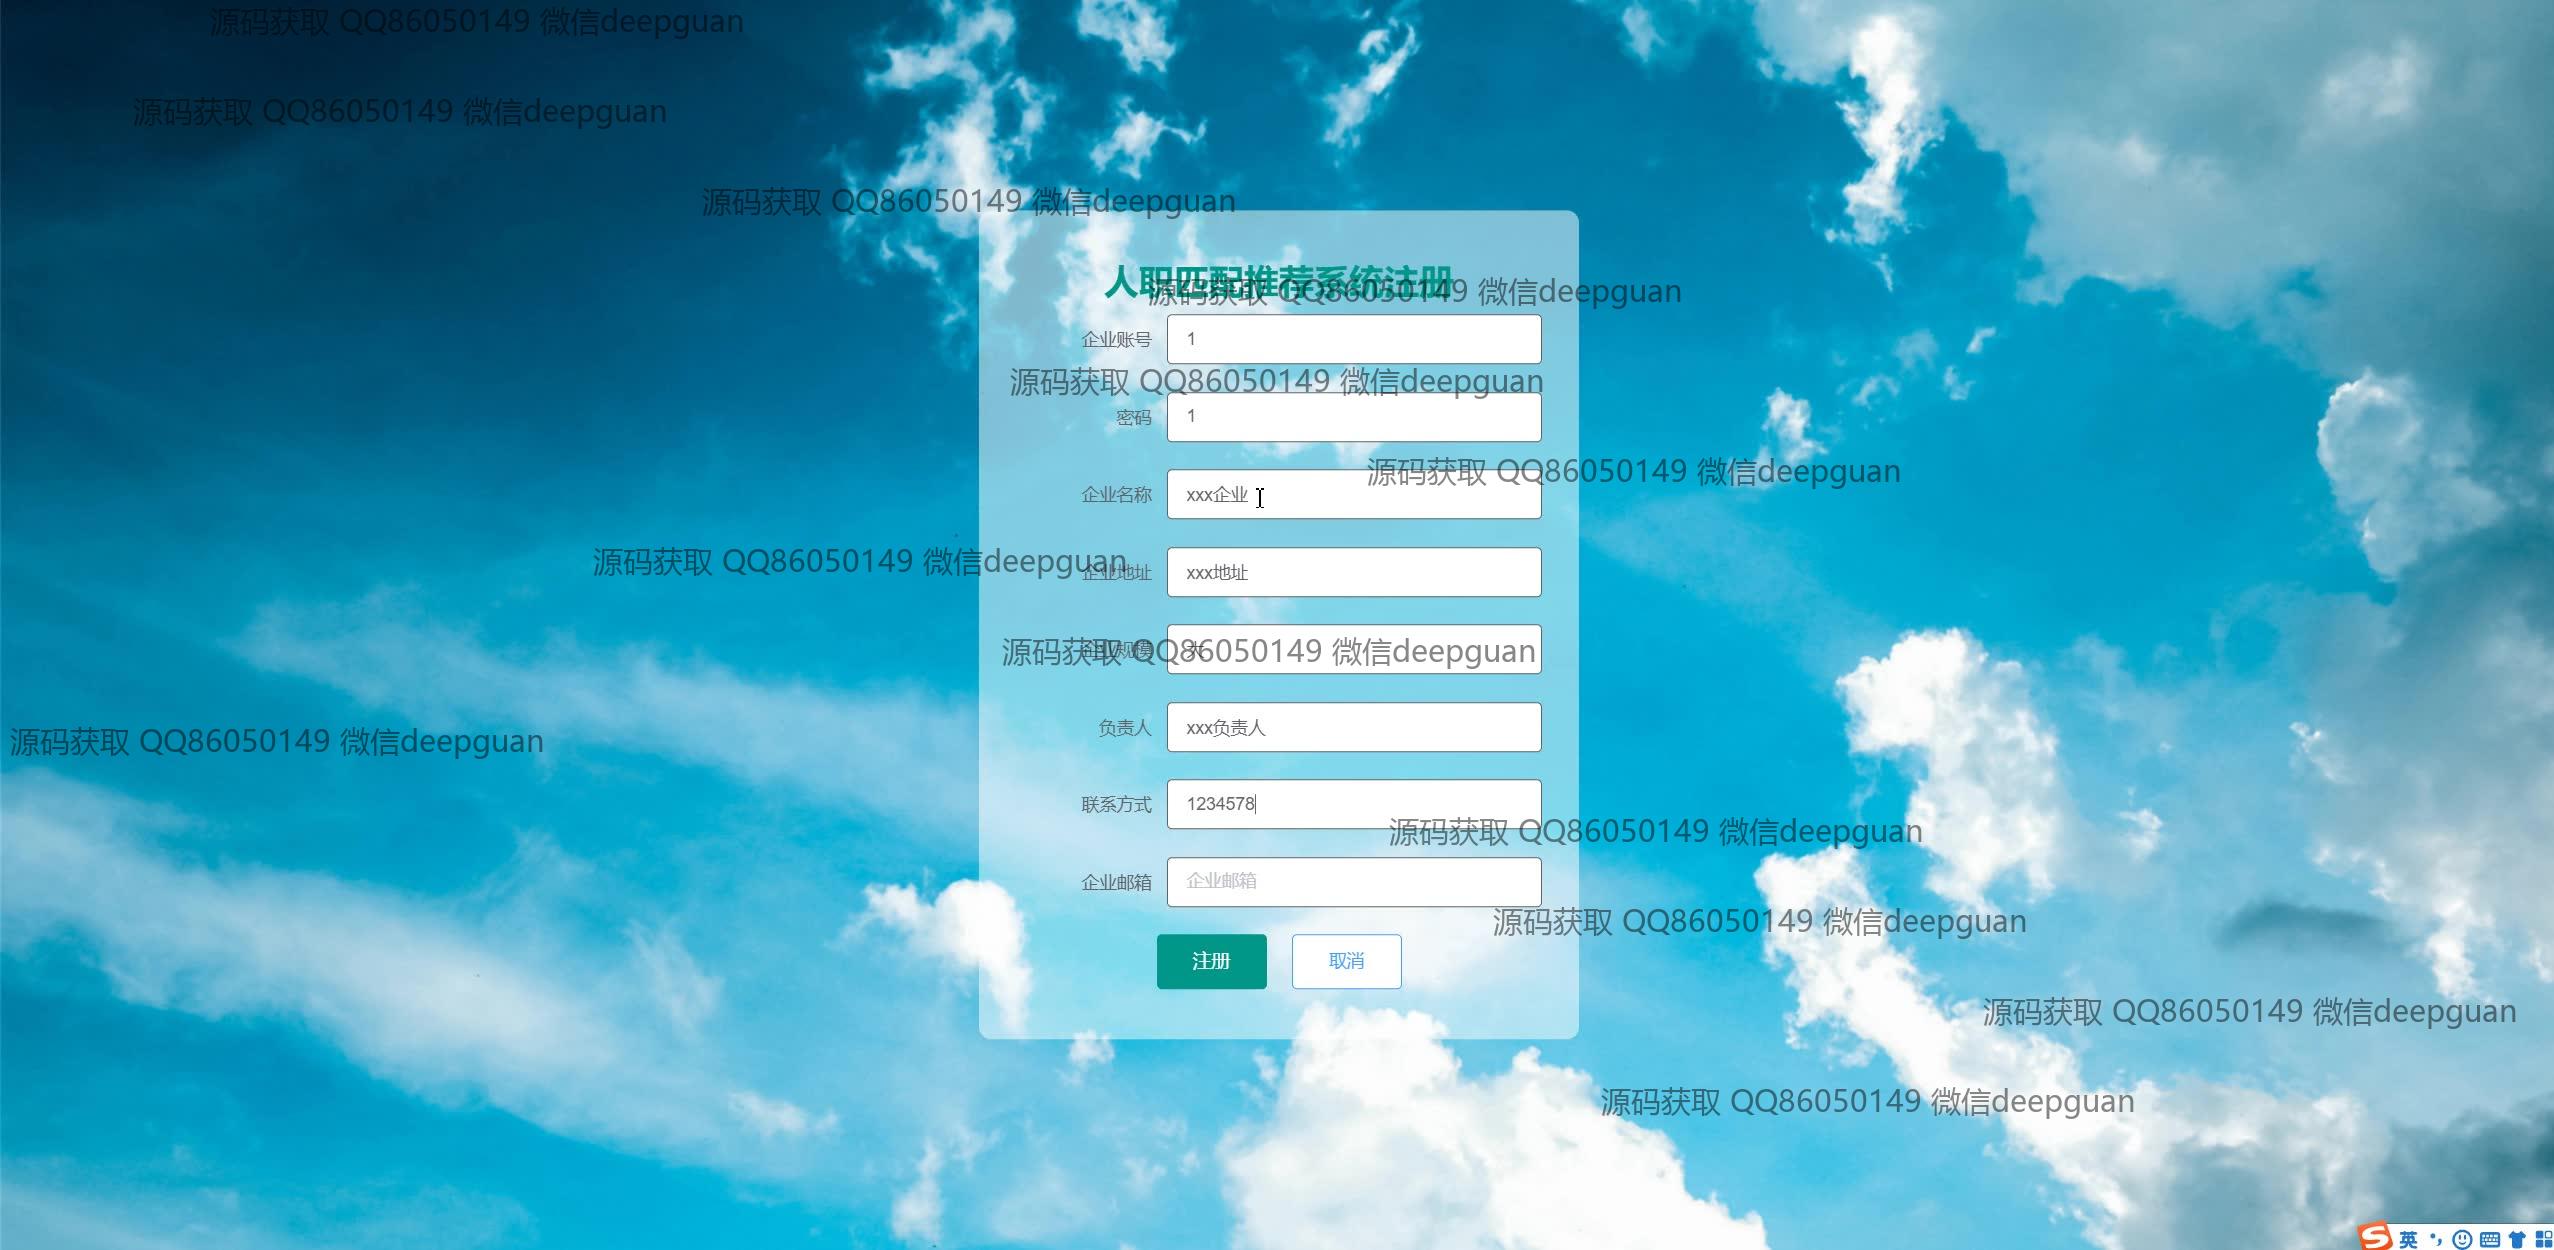Click the 企业邮箱 field label
The width and height of the screenshot is (2554, 1250).
click(1116, 883)
